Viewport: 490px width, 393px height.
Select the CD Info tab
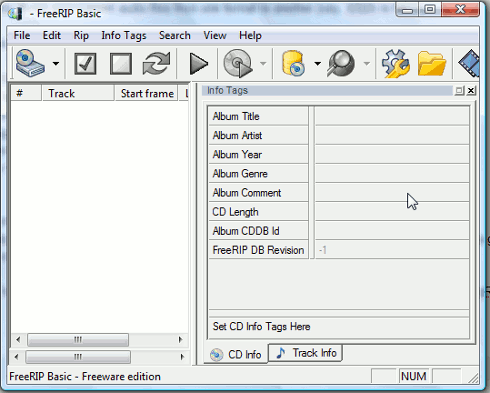(236, 354)
